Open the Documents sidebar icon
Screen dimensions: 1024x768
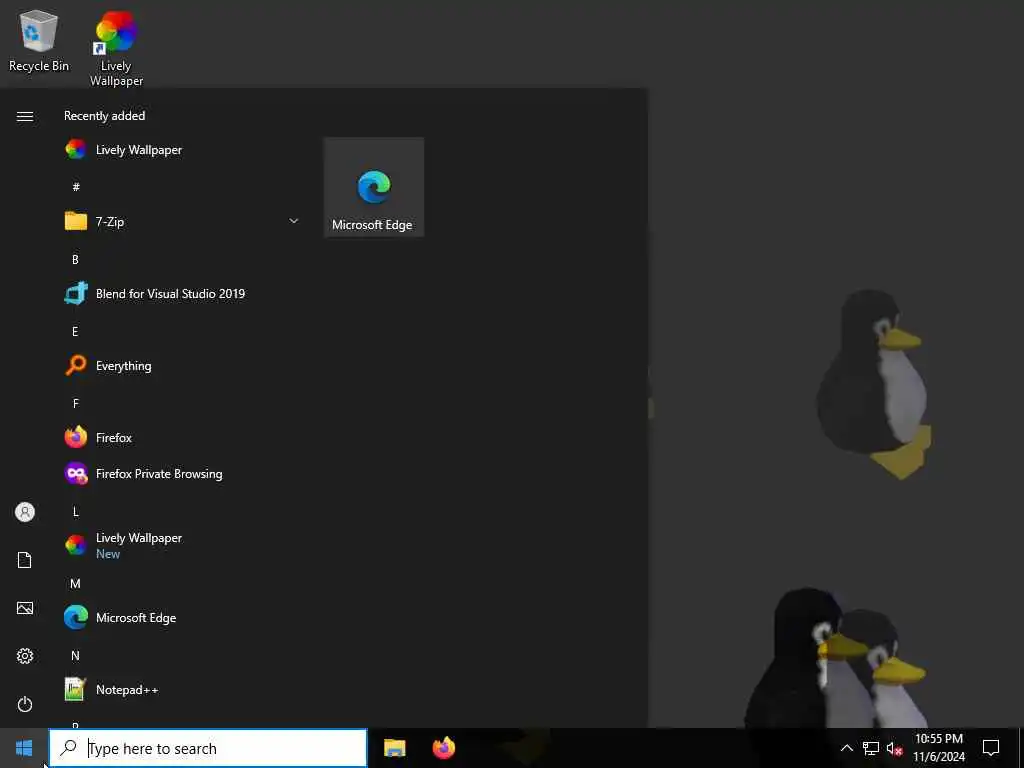[x=25, y=560]
